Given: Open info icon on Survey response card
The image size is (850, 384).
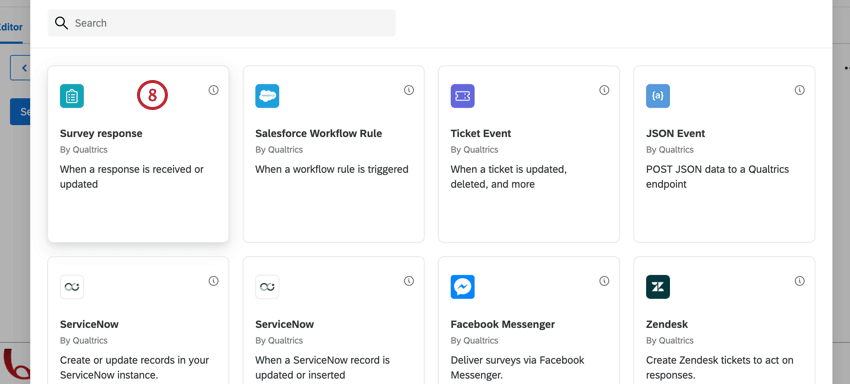Looking at the screenshot, I should click(214, 90).
